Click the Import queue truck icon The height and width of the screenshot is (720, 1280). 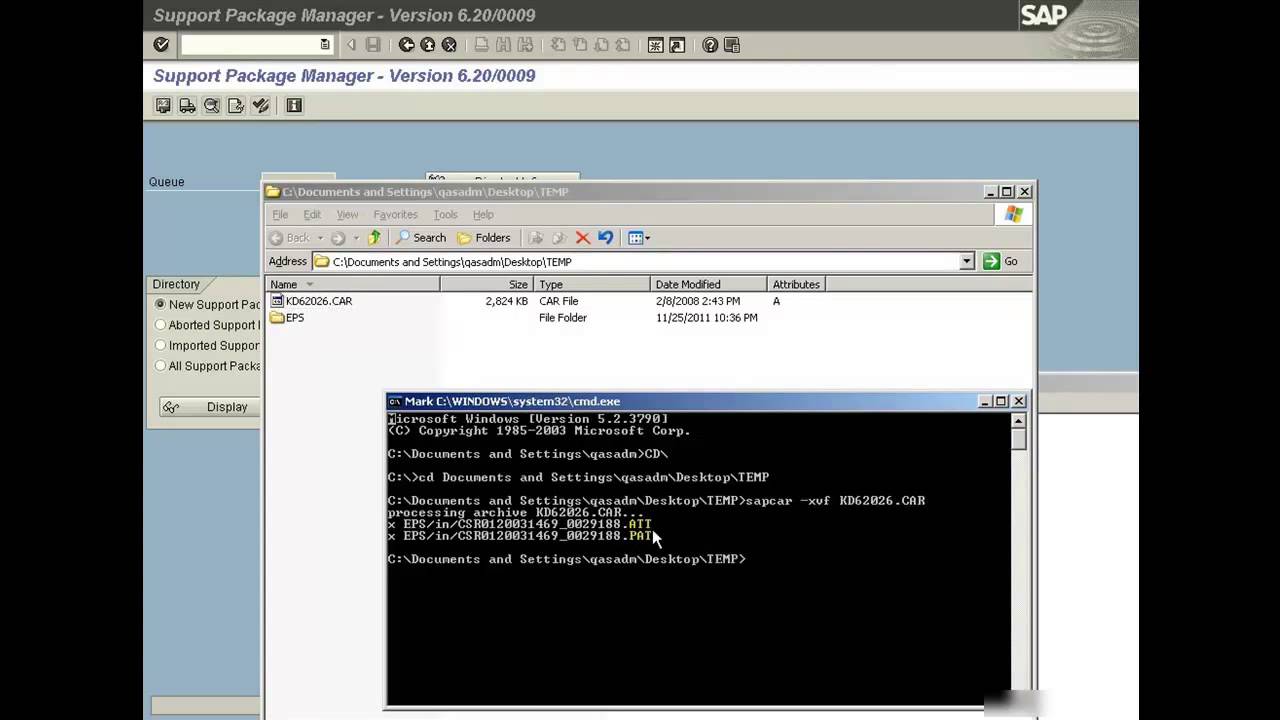pyautogui.click(x=187, y=105)
